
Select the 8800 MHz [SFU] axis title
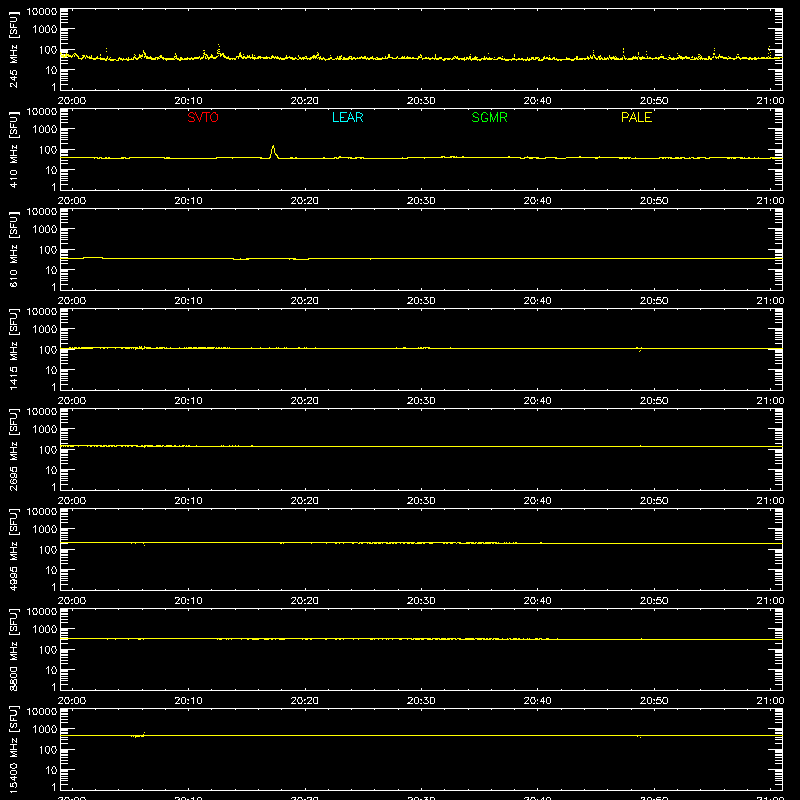[x=14, y=650]
